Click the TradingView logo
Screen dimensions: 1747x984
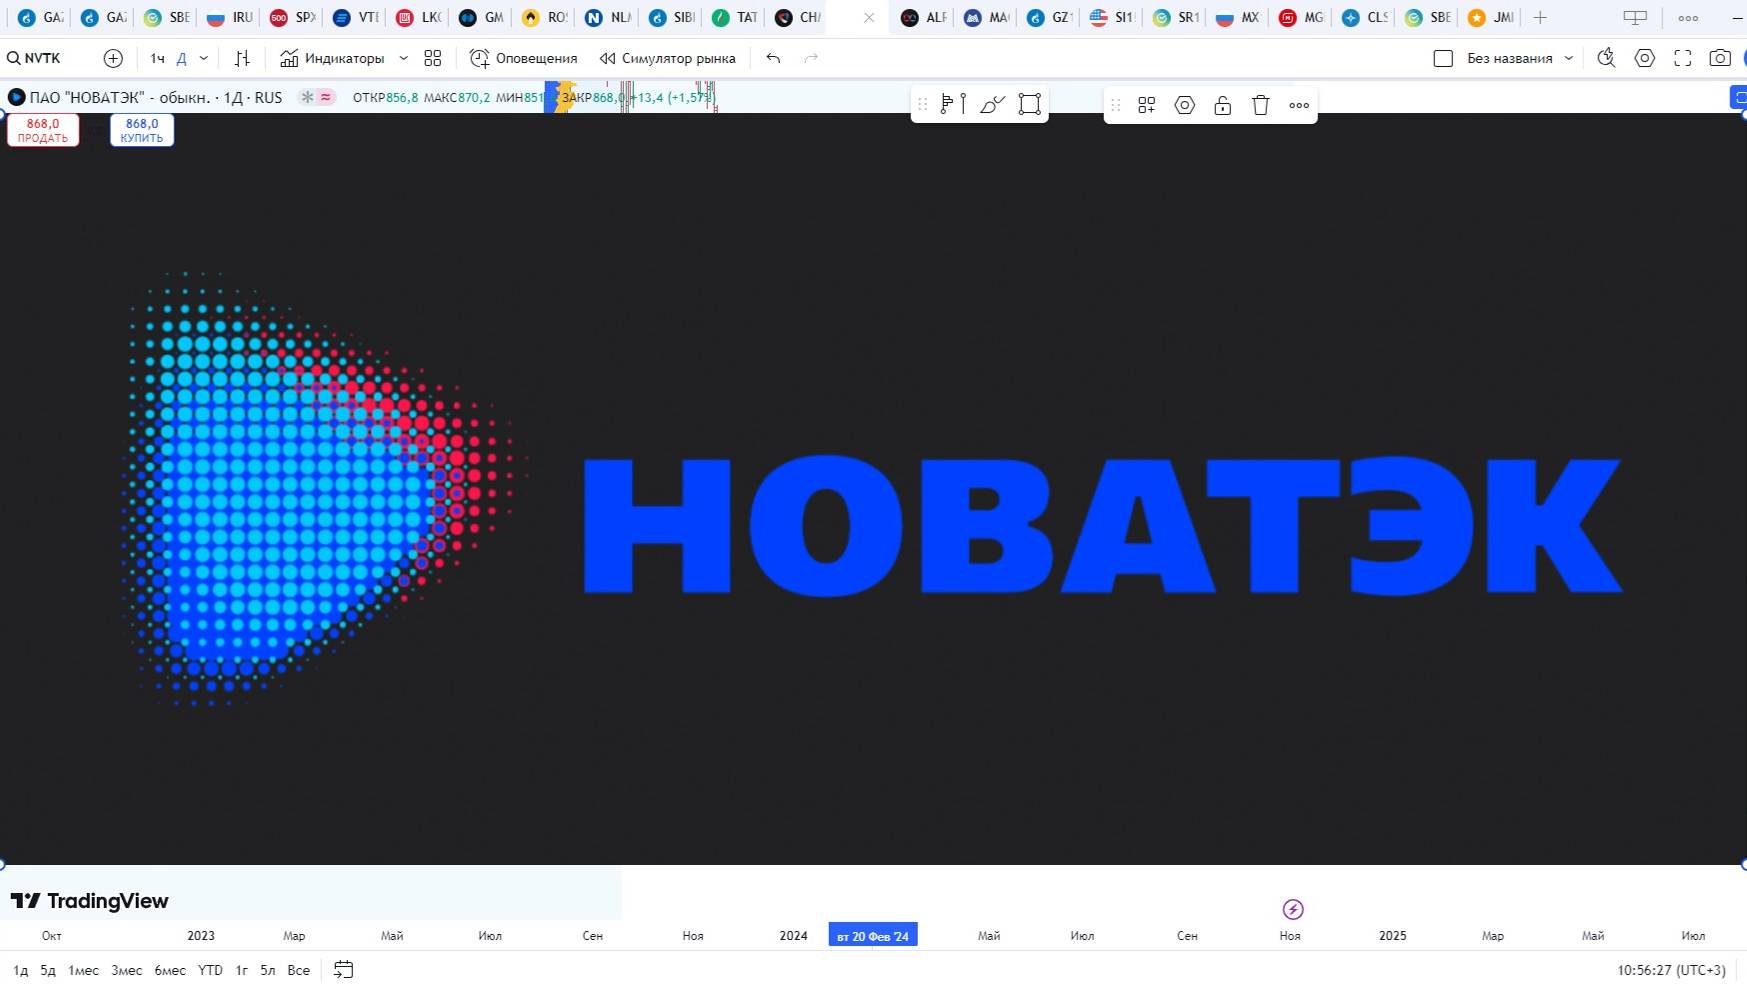(x=89, y=901)
